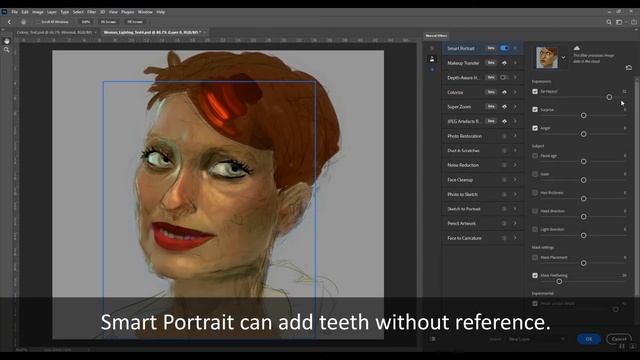
Task: Enable the Hair thickness checkbox
Action: 535,193
